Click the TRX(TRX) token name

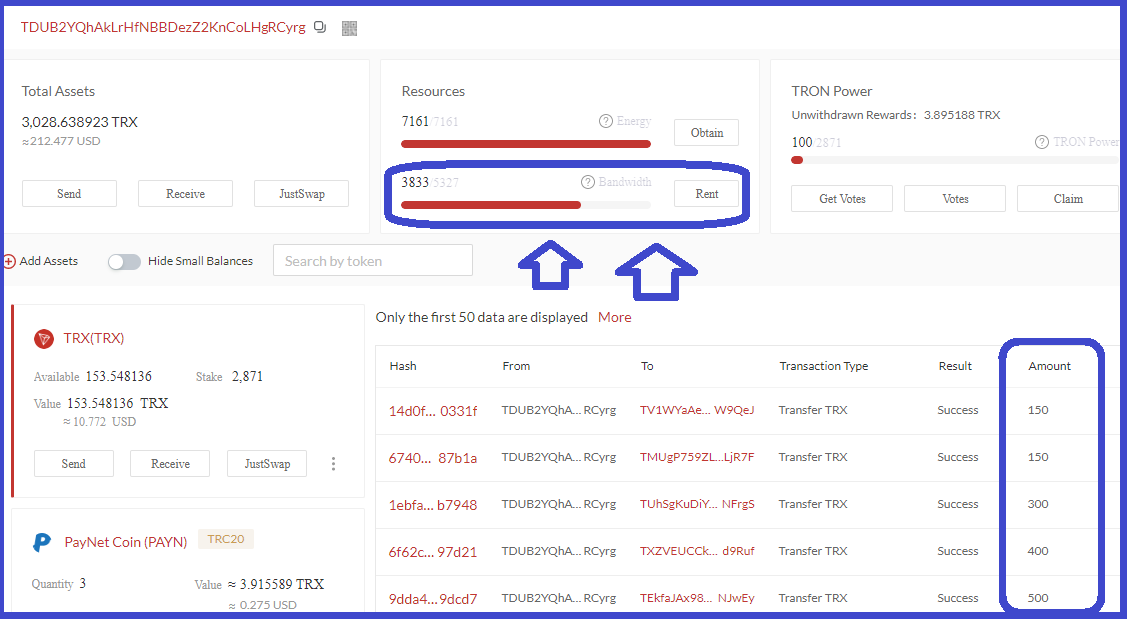click(93, 338)
